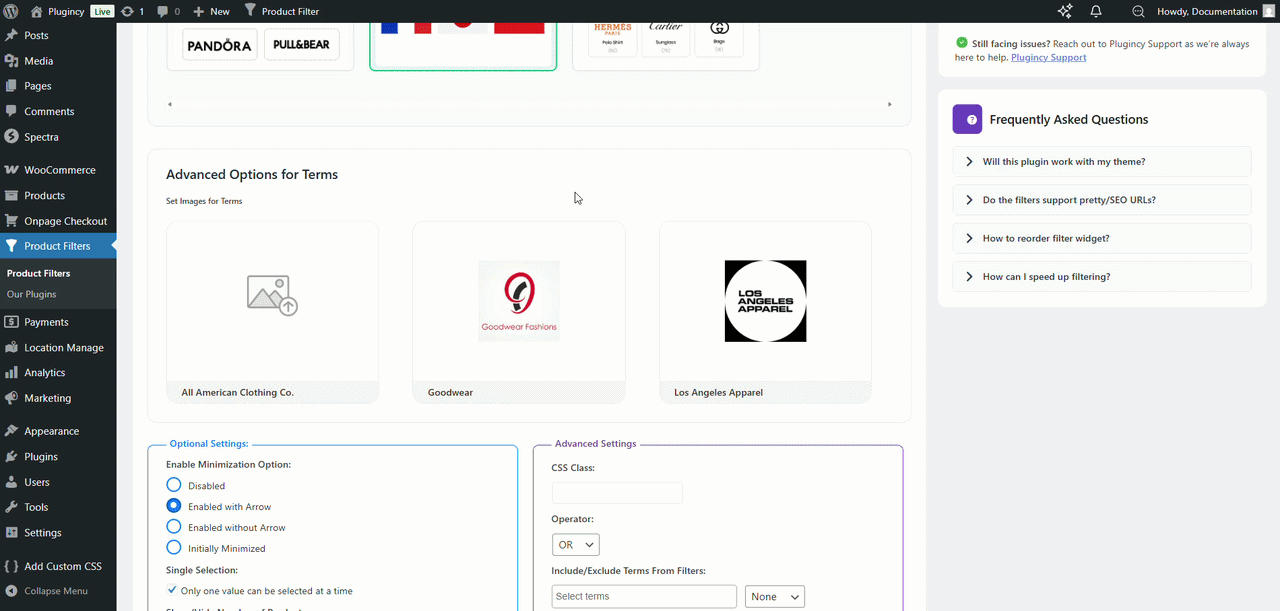Upload image for All American Clothing Co.
The width and height of the screenshot is (1280, 611).
(272, 296)
